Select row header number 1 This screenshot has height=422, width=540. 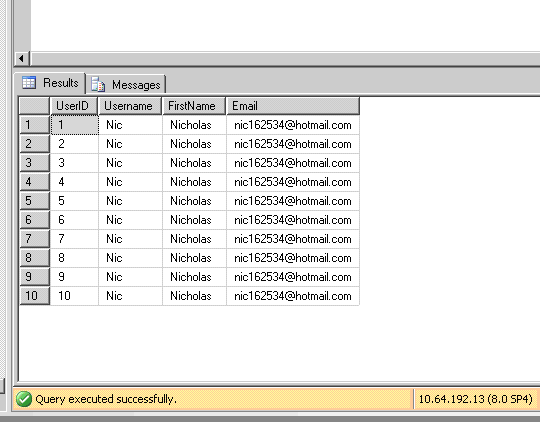[x=34, y=125]
